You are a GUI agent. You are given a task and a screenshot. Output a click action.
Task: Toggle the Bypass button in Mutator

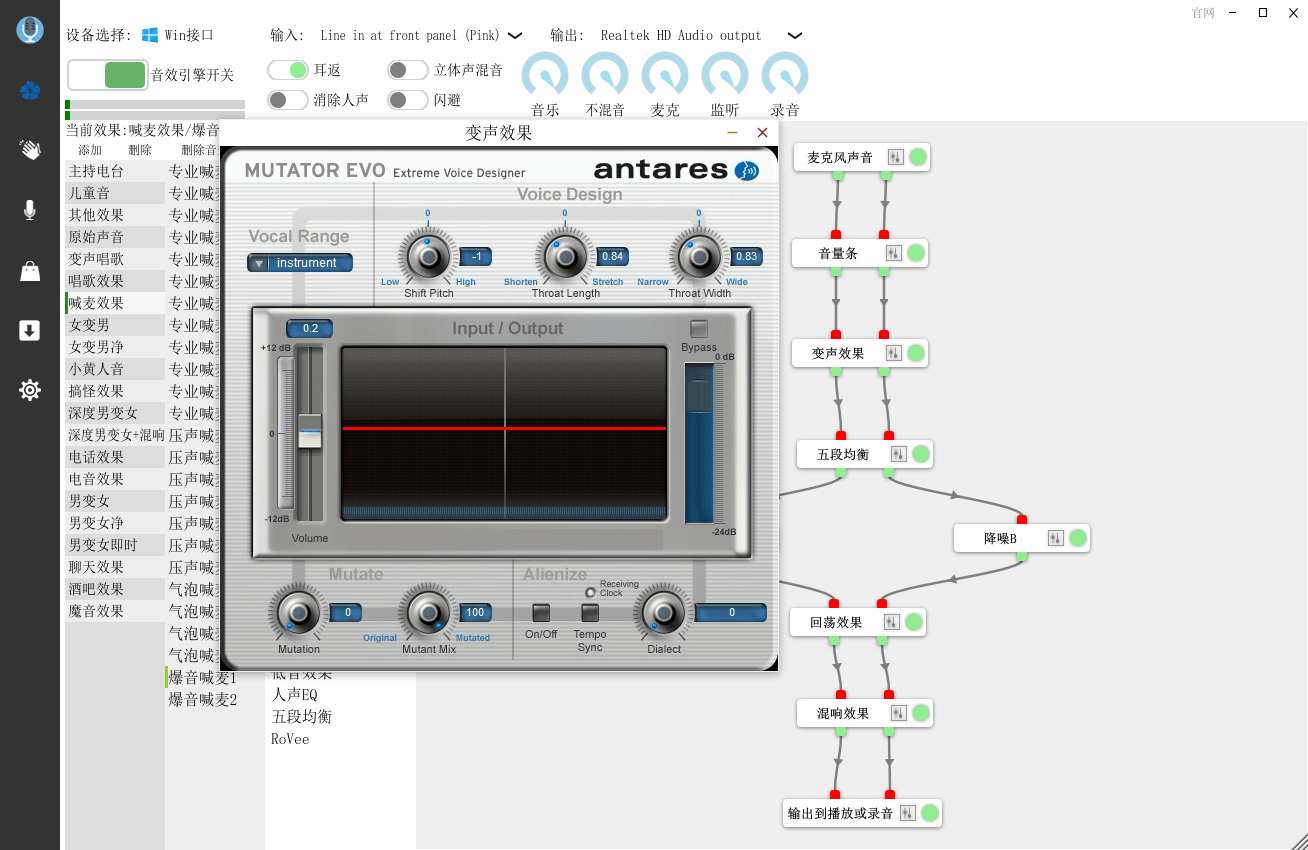(699, 329)
